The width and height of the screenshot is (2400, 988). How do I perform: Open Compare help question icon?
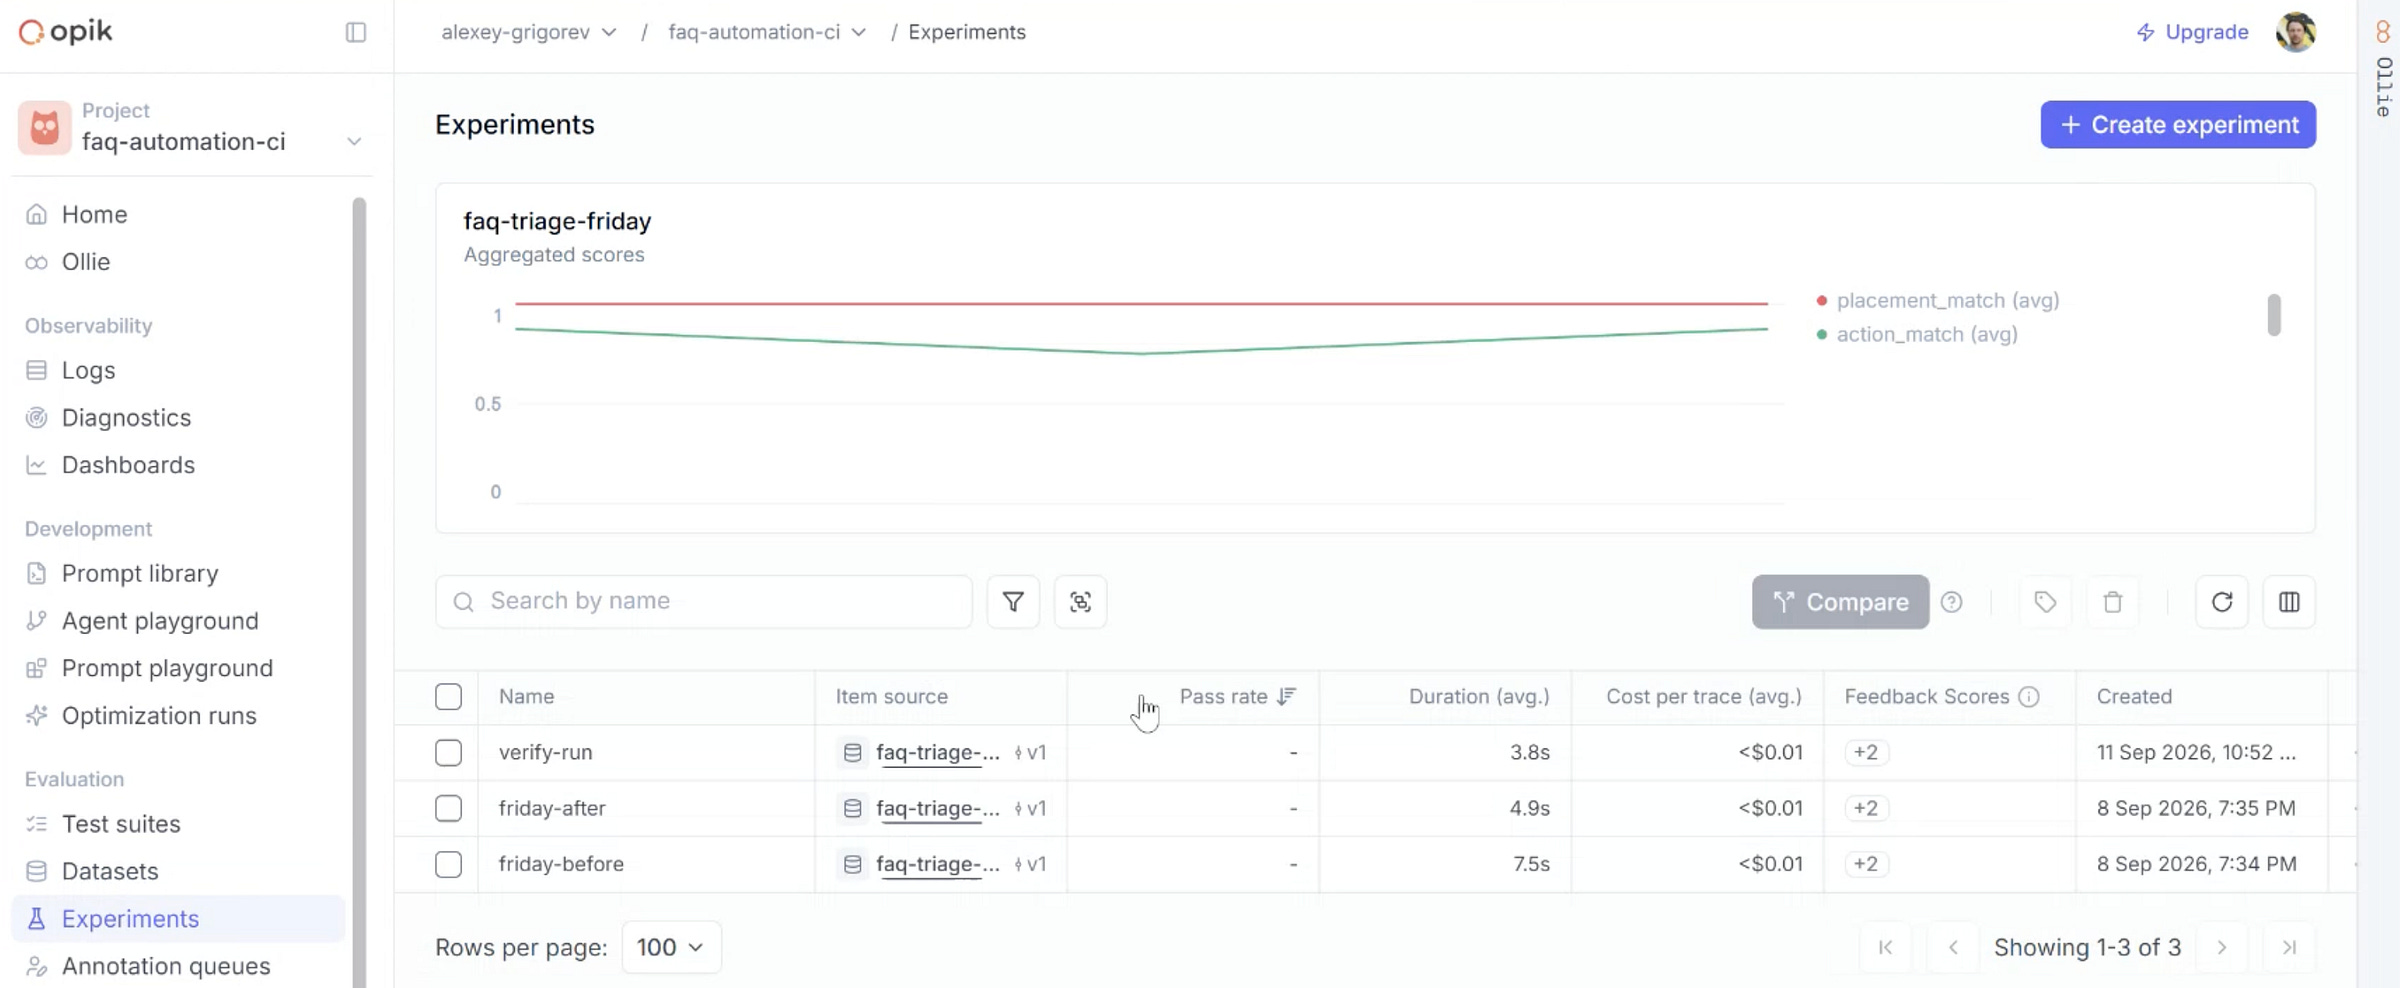coord(1951,602)
